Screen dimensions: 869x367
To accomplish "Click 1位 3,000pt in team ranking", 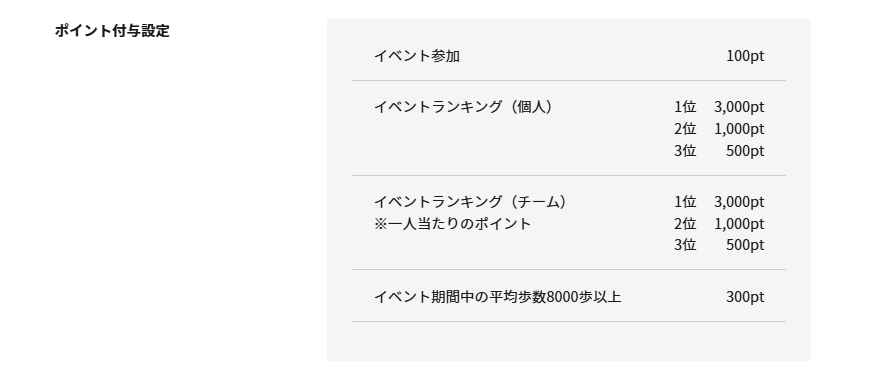I will pos(719,201).
